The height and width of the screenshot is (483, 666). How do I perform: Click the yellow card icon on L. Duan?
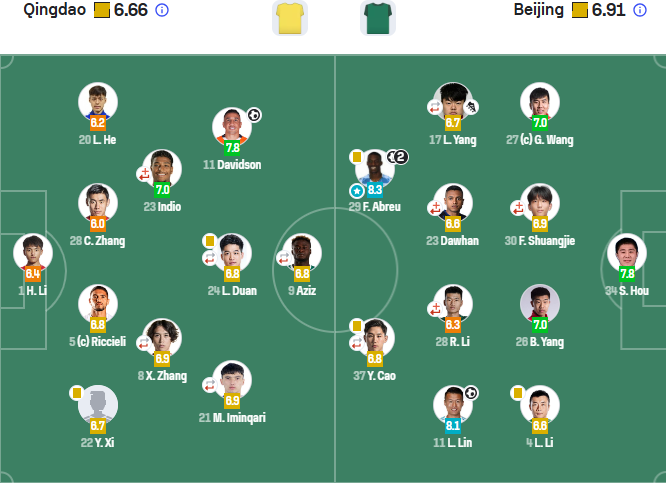[209, 241]
